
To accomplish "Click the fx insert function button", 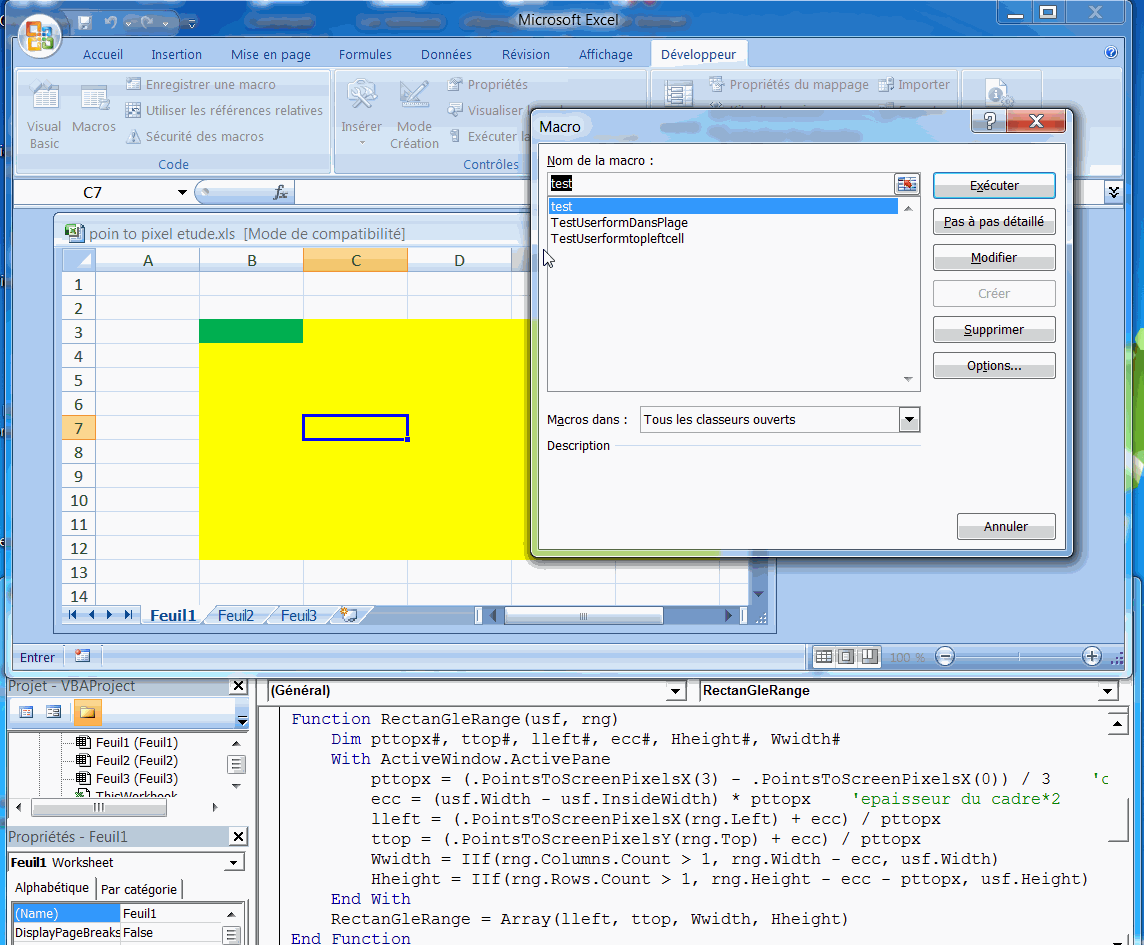I will [x=280, y=193].
